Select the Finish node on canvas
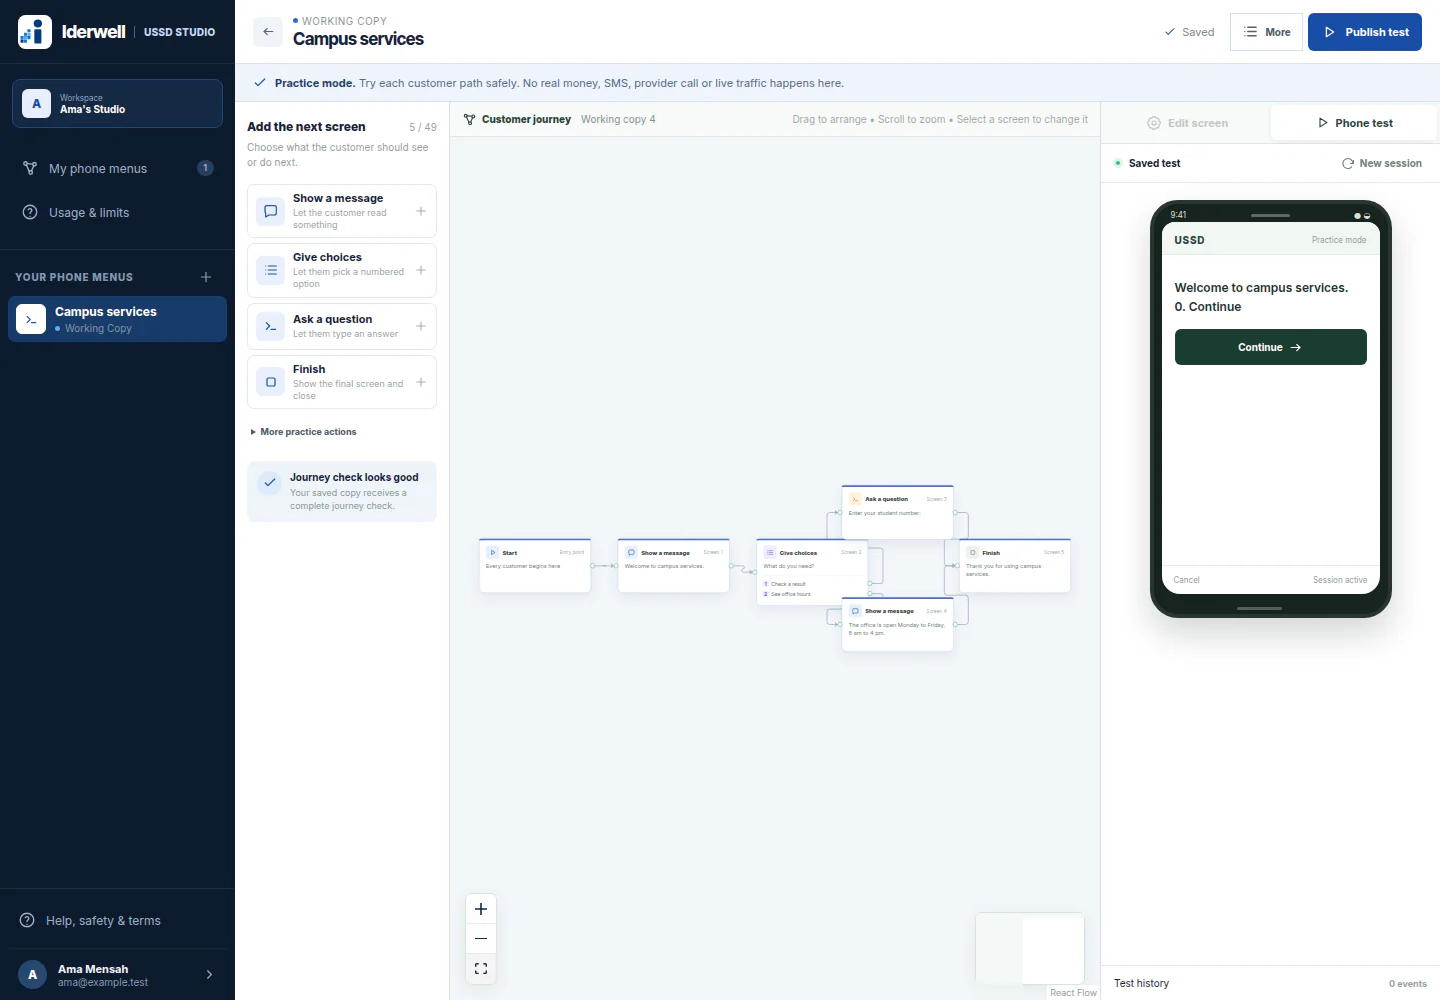This screenshot has width=1440, height=1000. click(1015, 566)
